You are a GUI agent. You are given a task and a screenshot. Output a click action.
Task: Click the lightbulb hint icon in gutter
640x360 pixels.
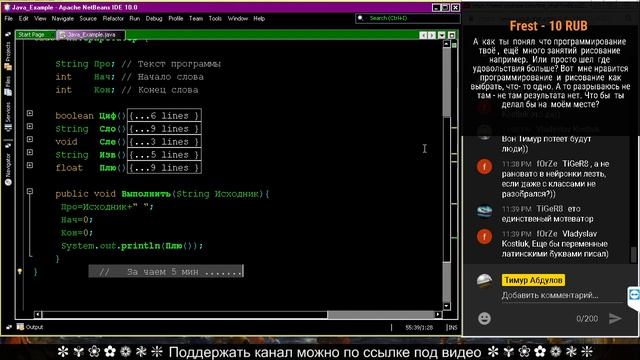tap(19, 271)
